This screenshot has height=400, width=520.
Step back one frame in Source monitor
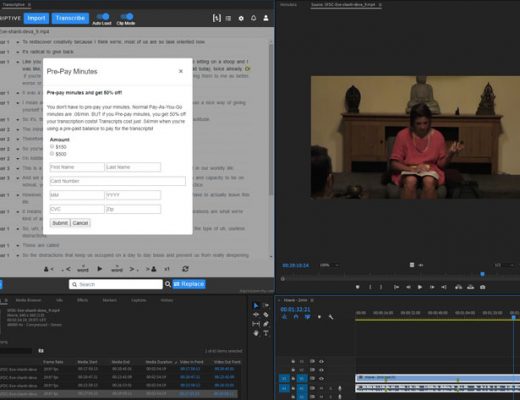click(408, 287)
